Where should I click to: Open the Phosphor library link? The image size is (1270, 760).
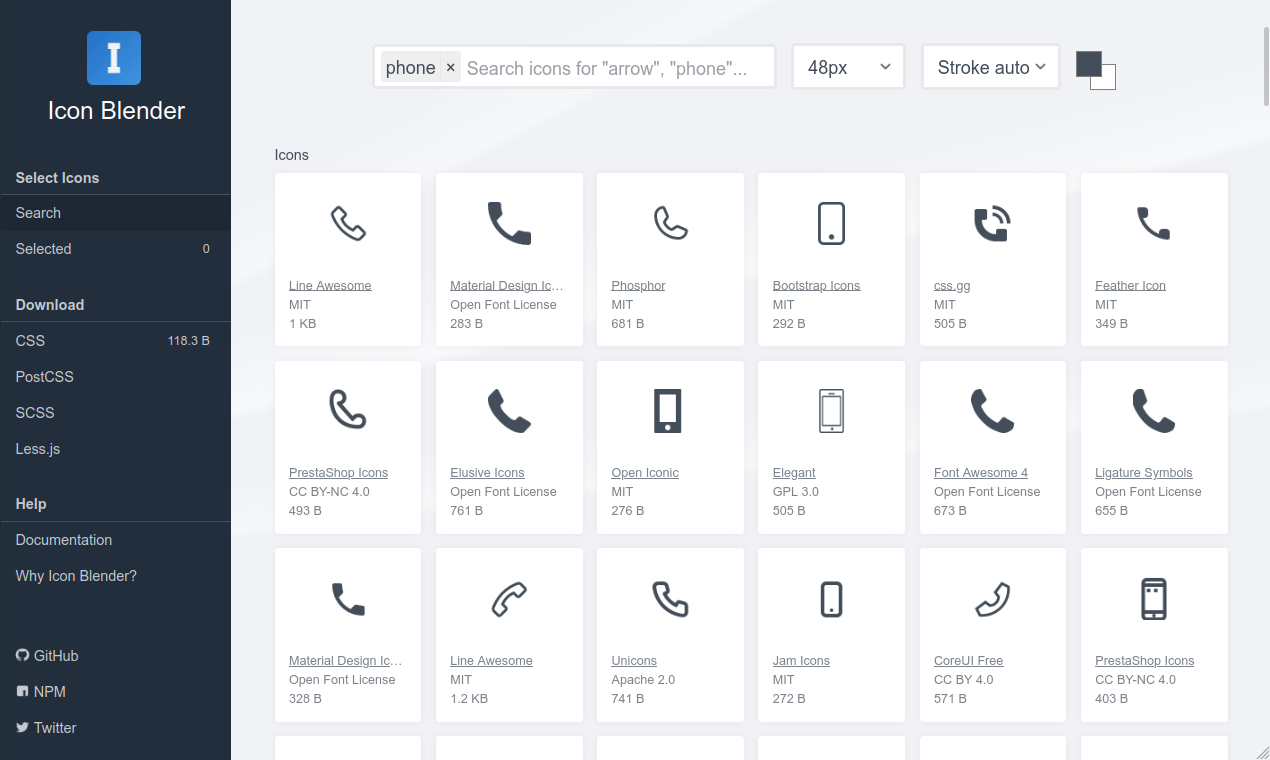(638, 285)
